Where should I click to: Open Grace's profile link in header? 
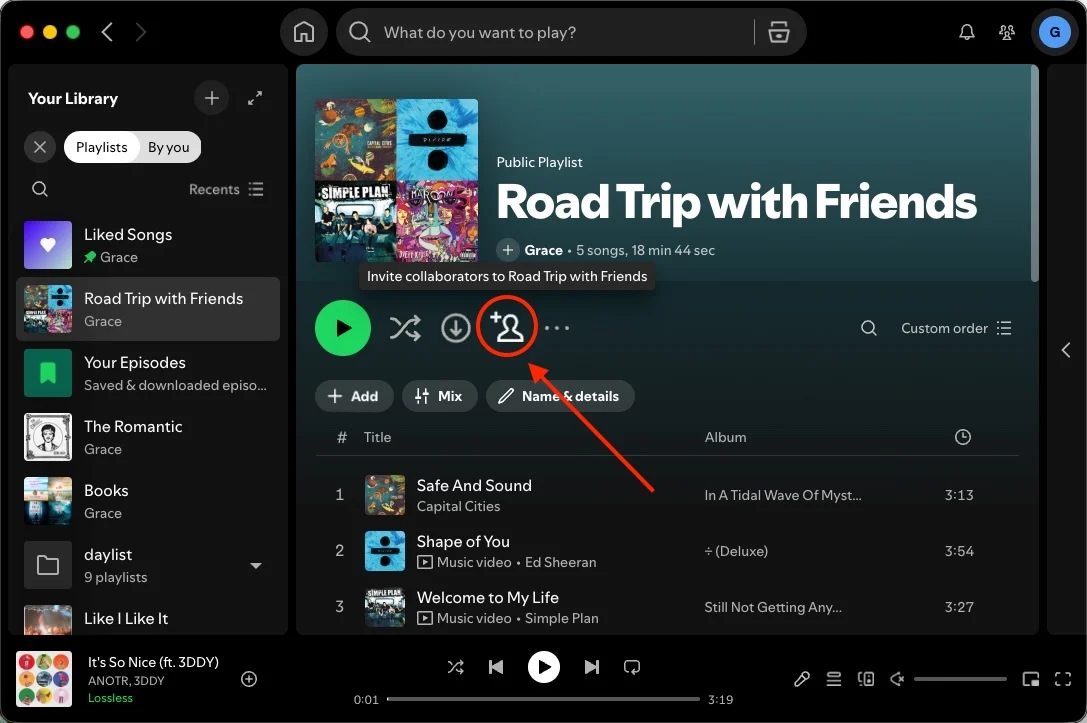click(x=544, y=250)
